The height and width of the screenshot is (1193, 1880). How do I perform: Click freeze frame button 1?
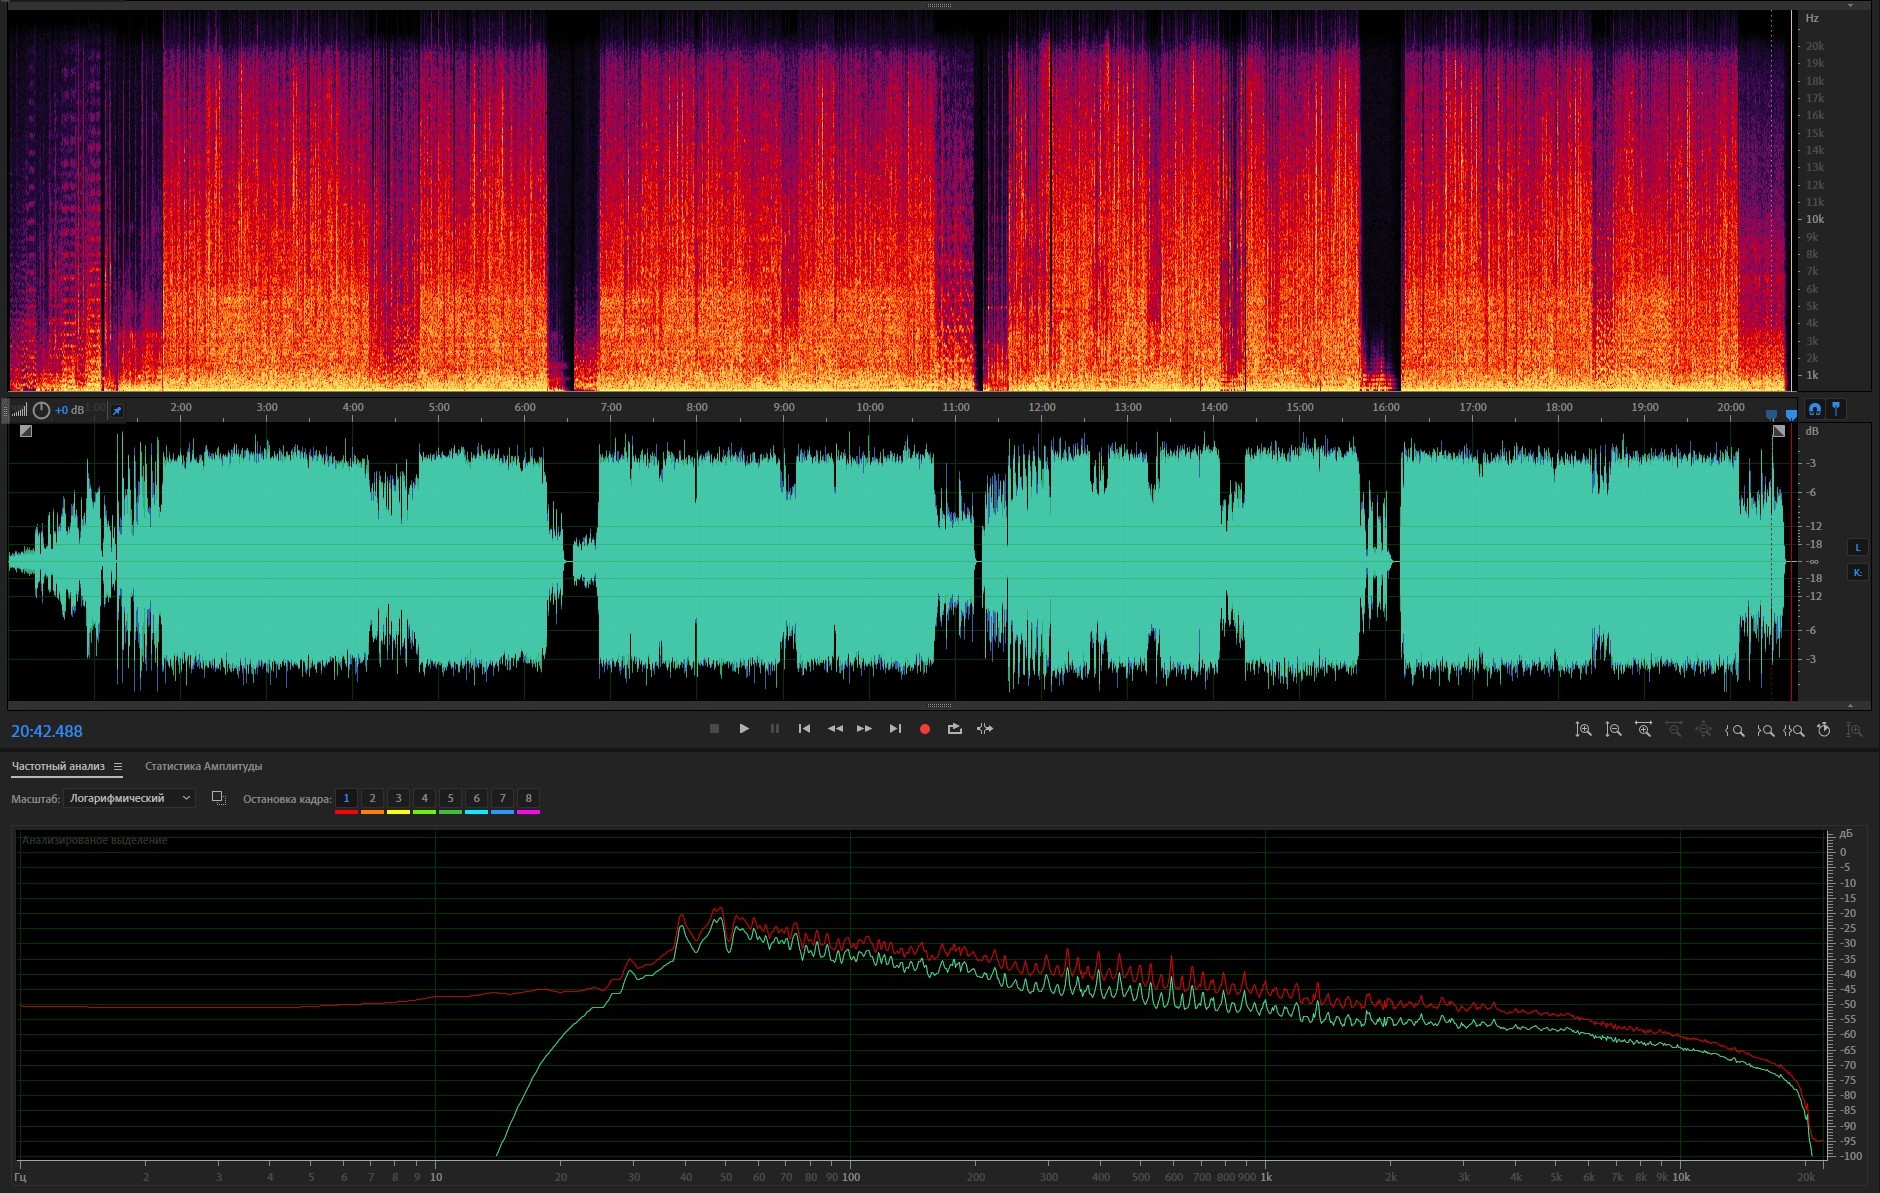pyautogui.click(x=346, y=798)
